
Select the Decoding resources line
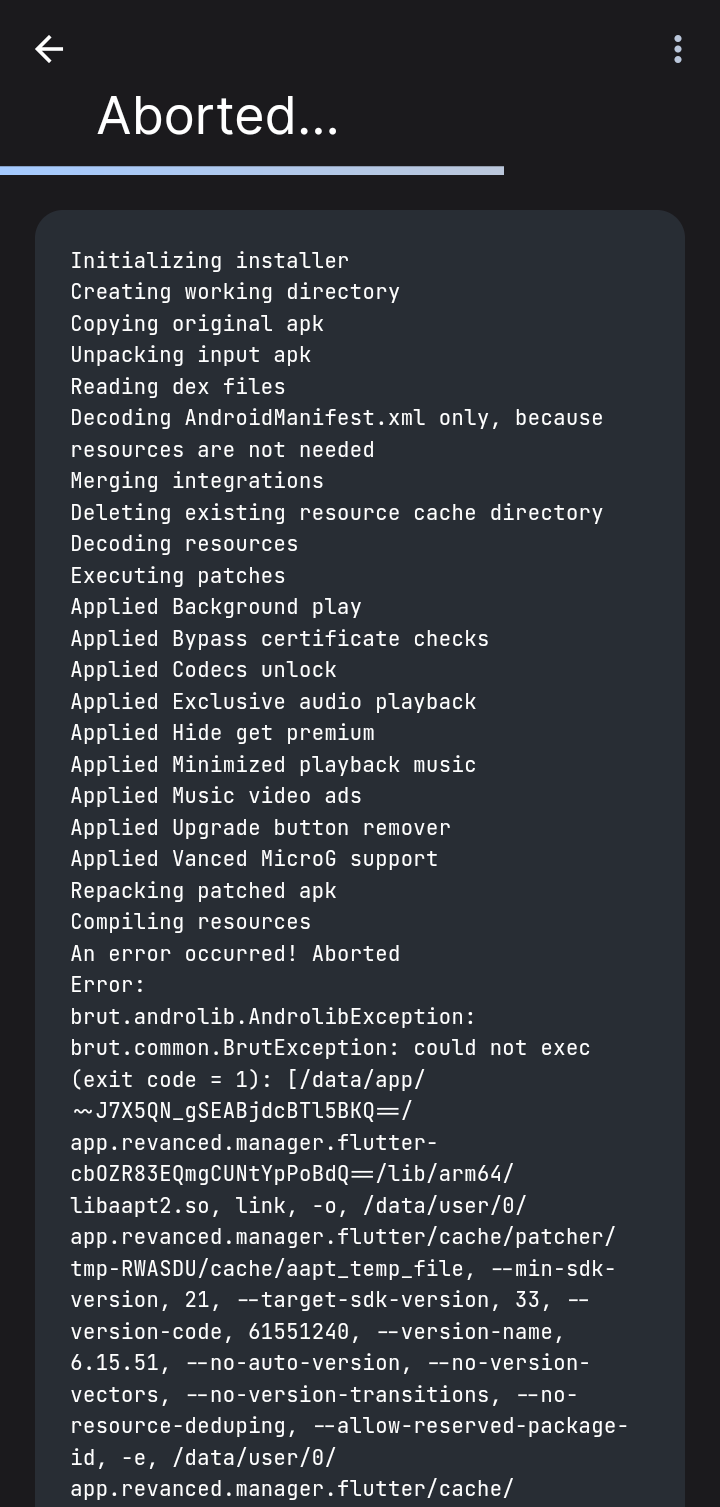pyautogui.click(x=183, y=543)
